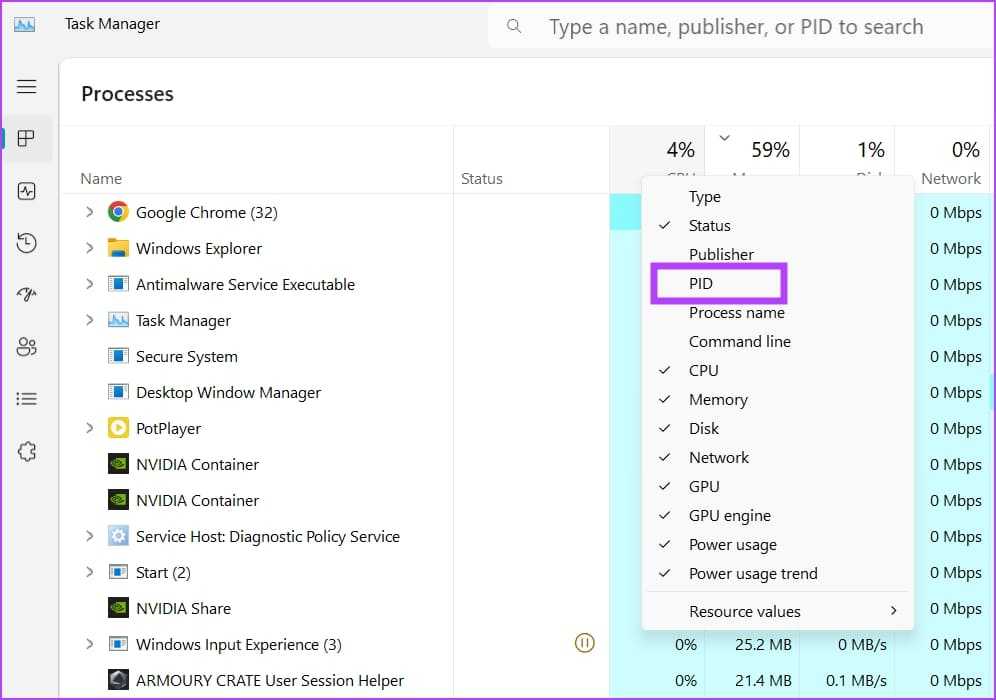
Task: Open the hamburger navigation menu
Action: pyautogui.click(x=27, y=87)
